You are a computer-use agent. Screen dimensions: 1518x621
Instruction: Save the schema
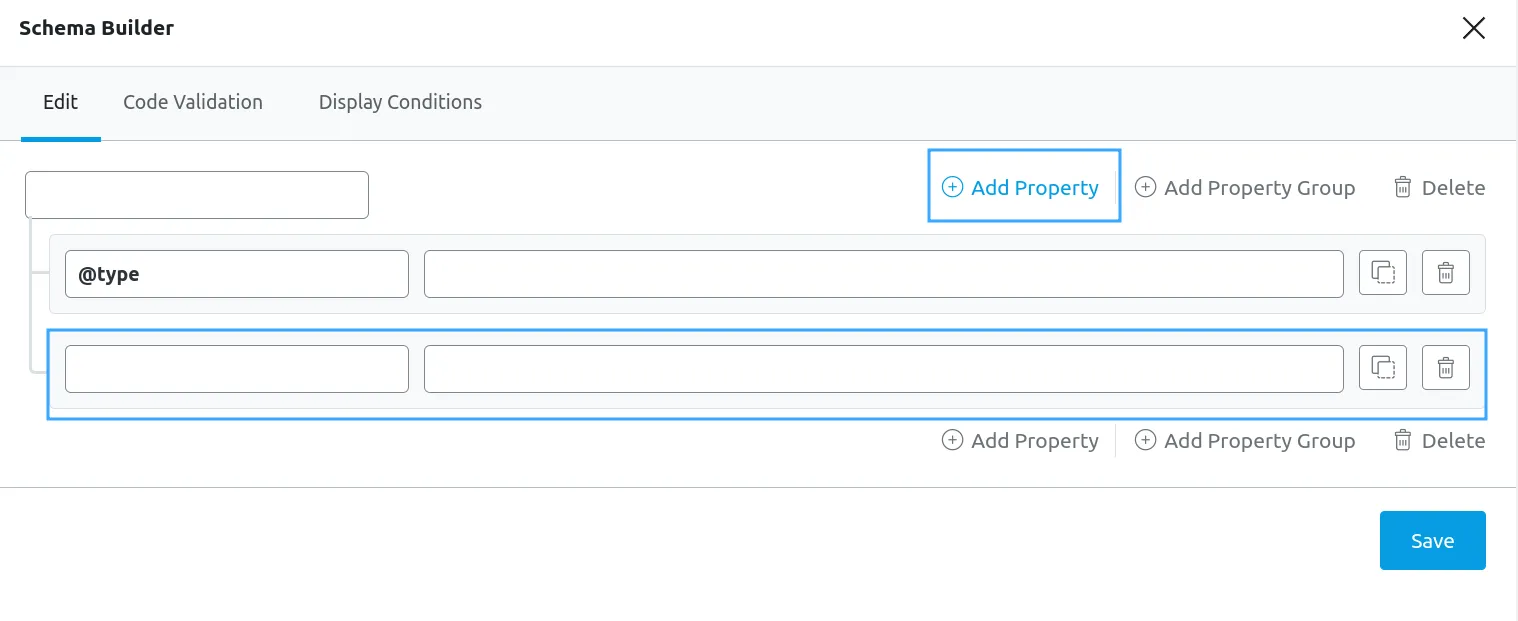[x=1433, y=540]
